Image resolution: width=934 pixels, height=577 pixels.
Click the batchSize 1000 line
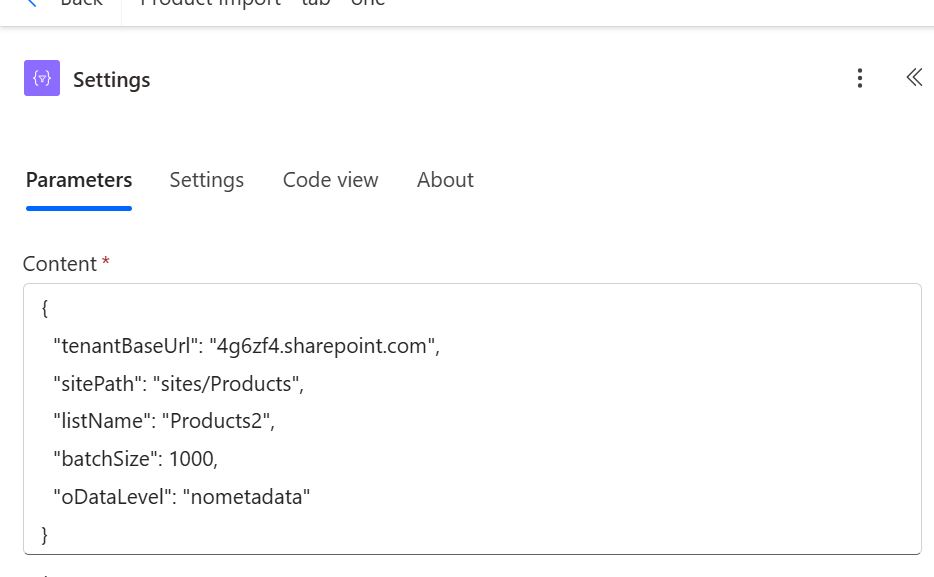click(x=135, y=459)
